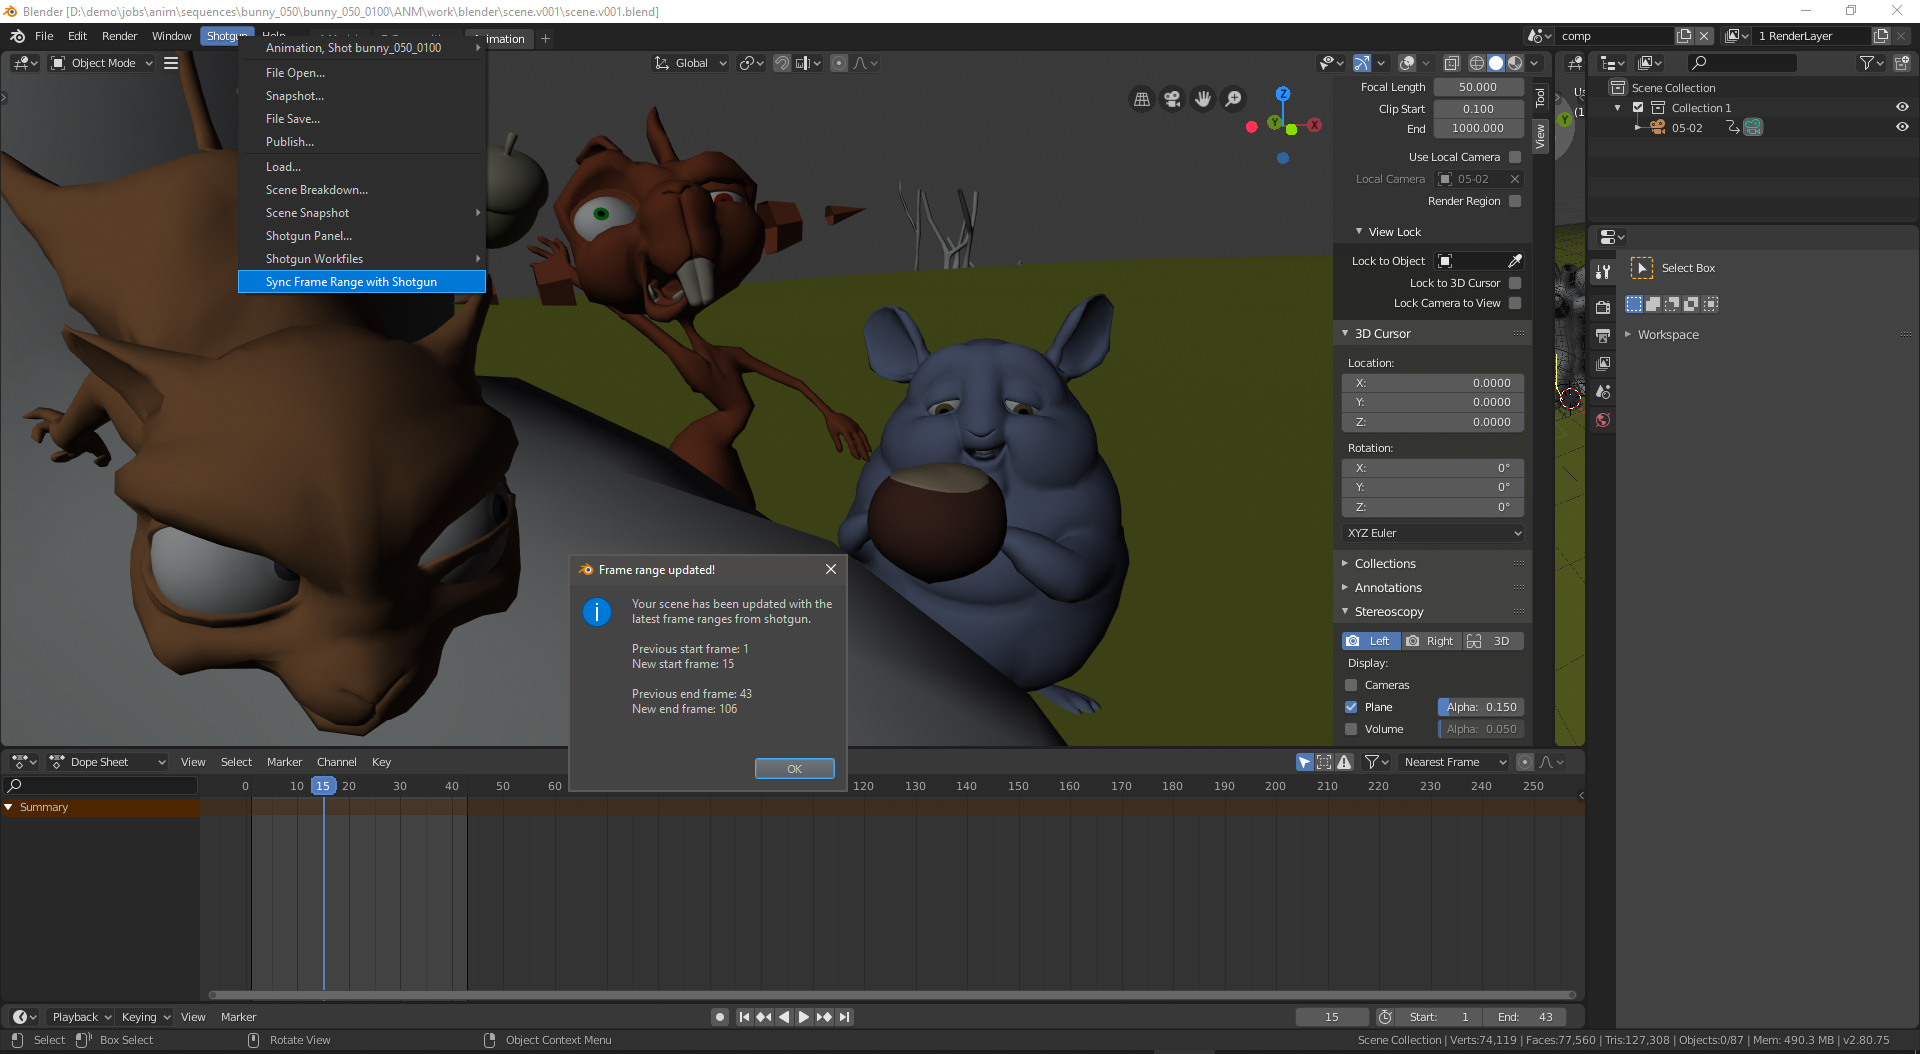Select material preview shading icon

point(1515,63)
